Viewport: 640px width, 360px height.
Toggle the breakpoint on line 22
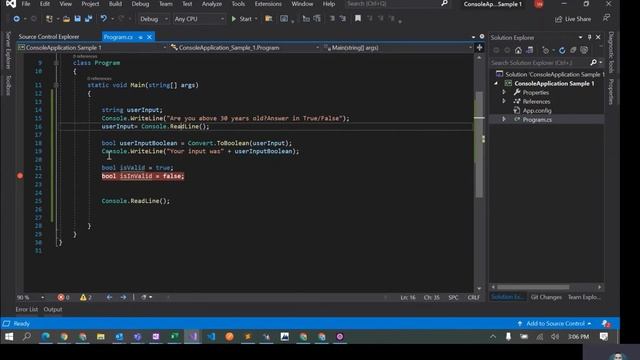(x=20, y=176)
